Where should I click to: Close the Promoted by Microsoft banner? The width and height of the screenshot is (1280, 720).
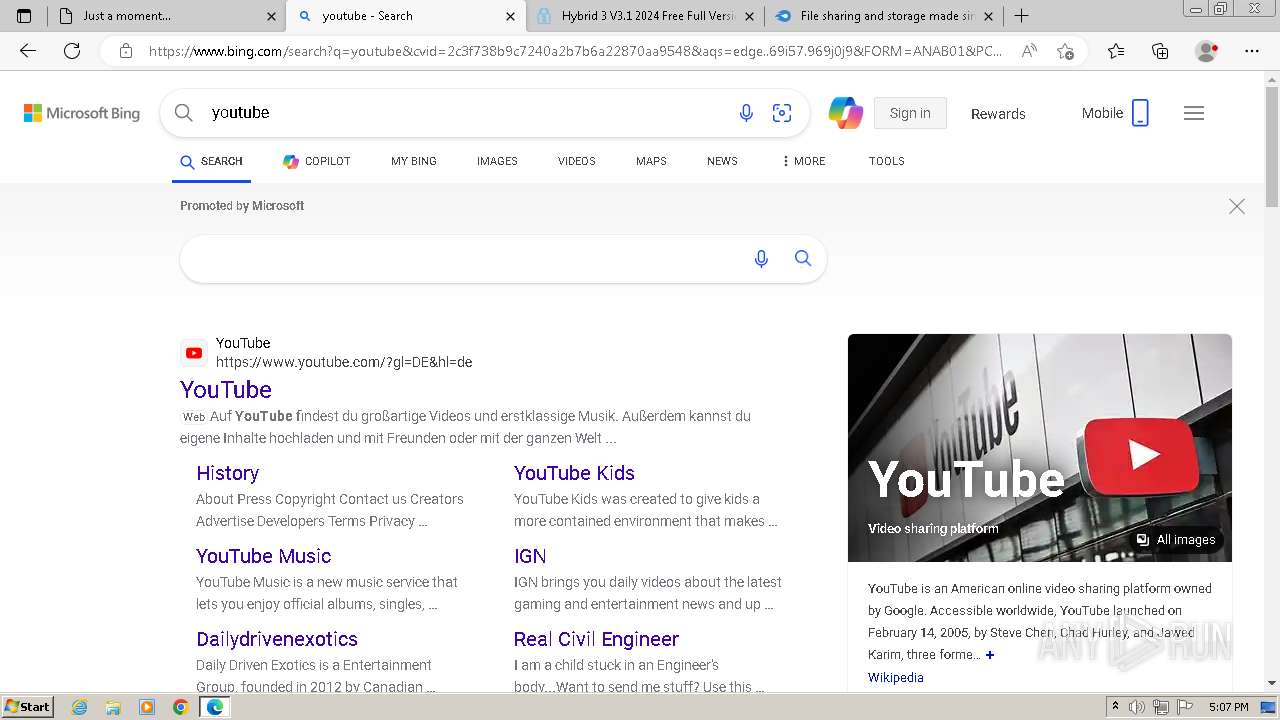coord(1237,206)
